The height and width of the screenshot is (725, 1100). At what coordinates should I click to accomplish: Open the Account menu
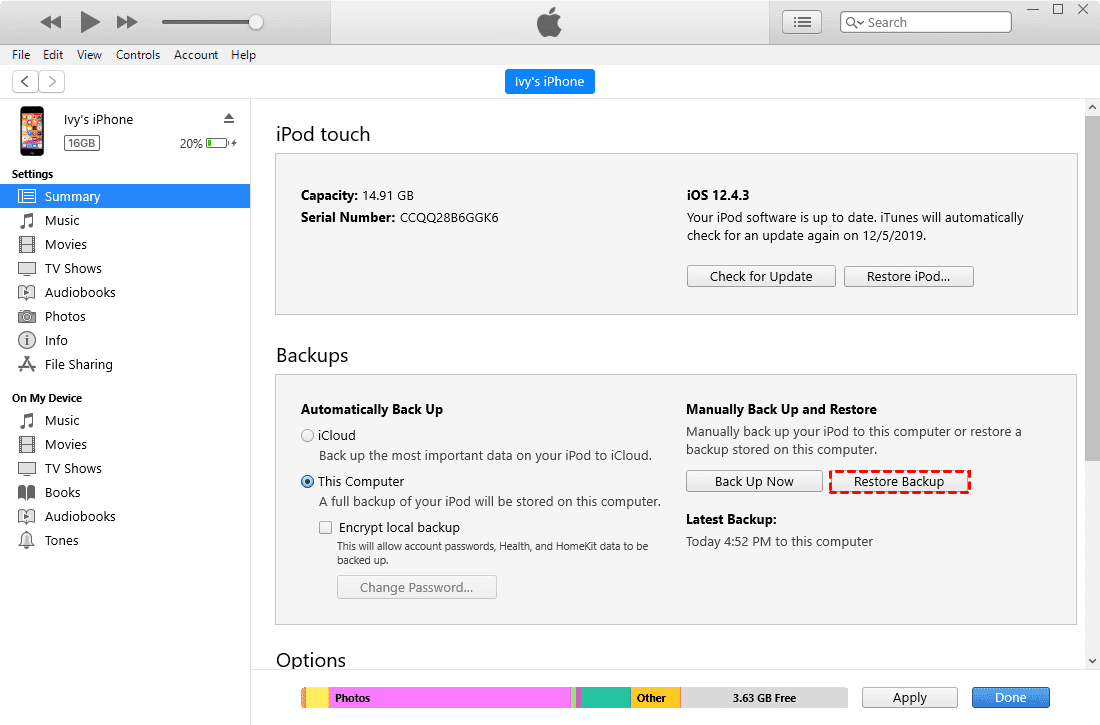tap(196, 55)
